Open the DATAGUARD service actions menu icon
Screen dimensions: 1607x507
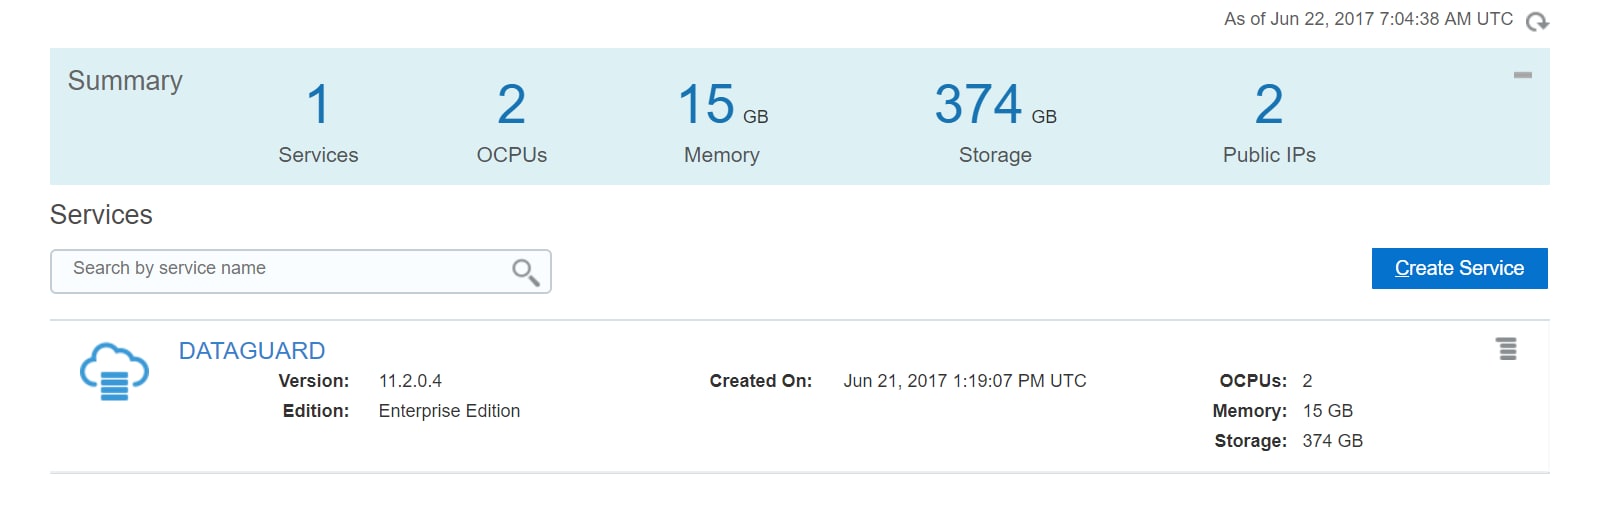pos(1506,349)
